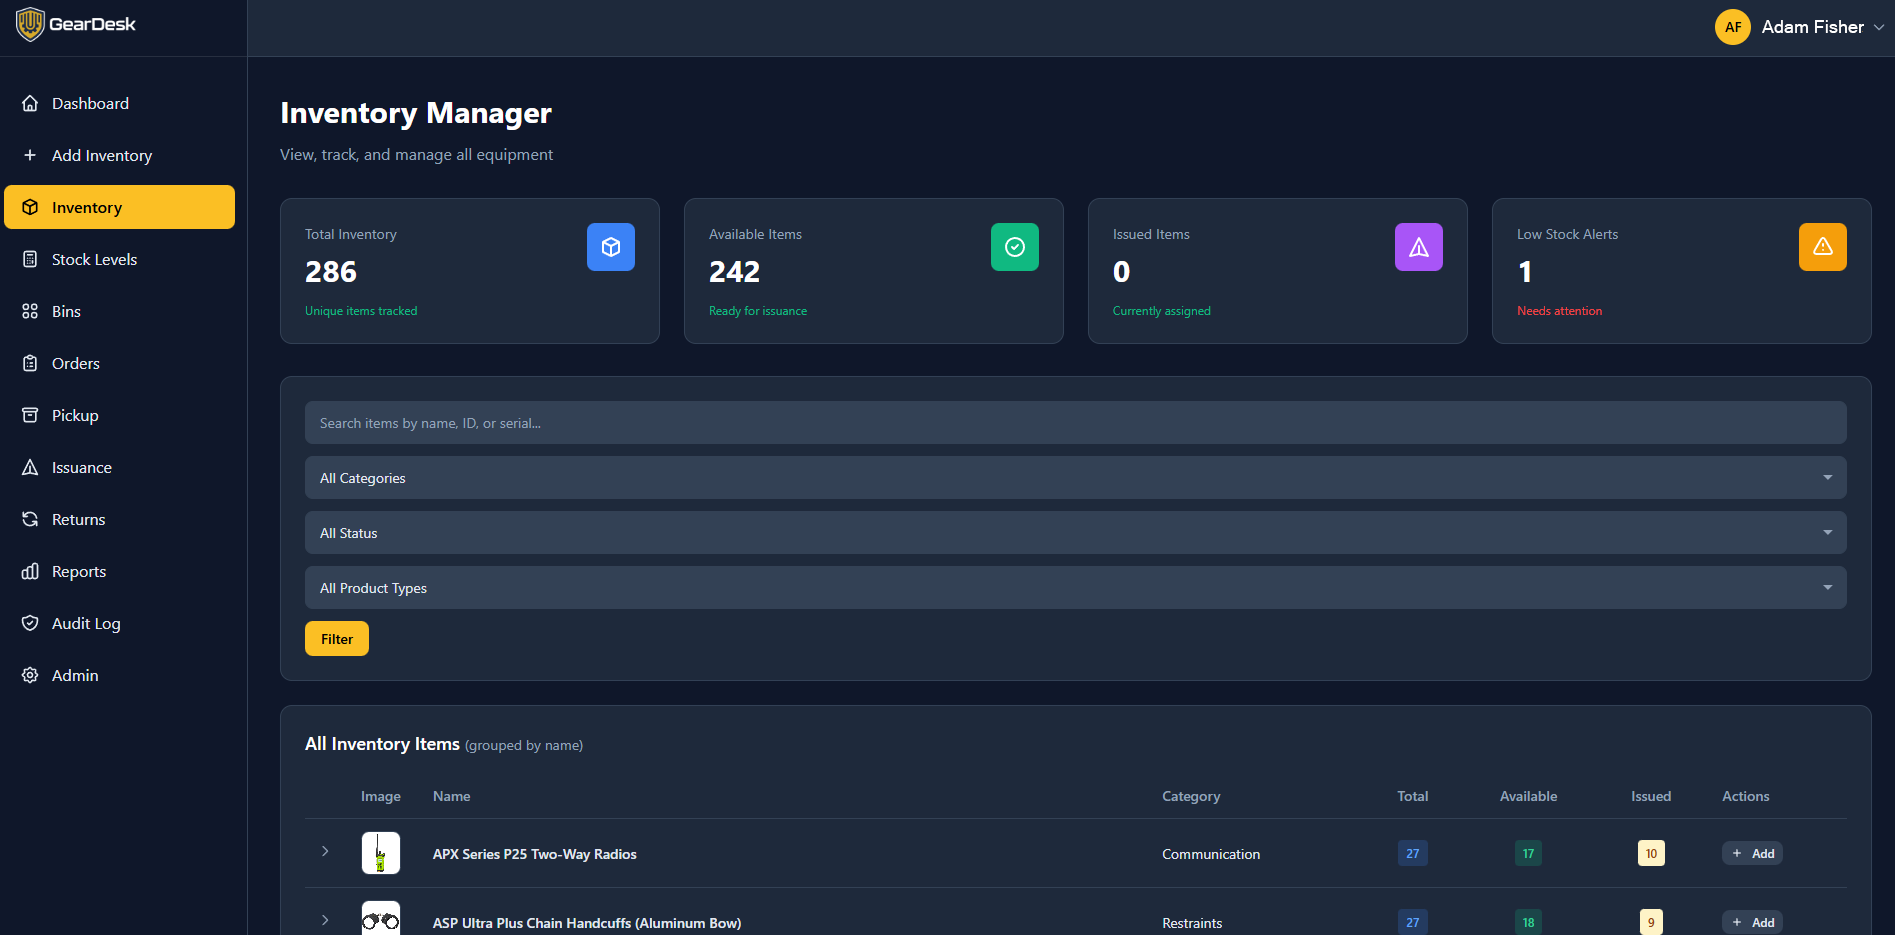Image resolution: width=1895 pixels, height=935 pixels.
Task: Select the Pickup icon in the sidebar
Action: [x=31, y=415]
